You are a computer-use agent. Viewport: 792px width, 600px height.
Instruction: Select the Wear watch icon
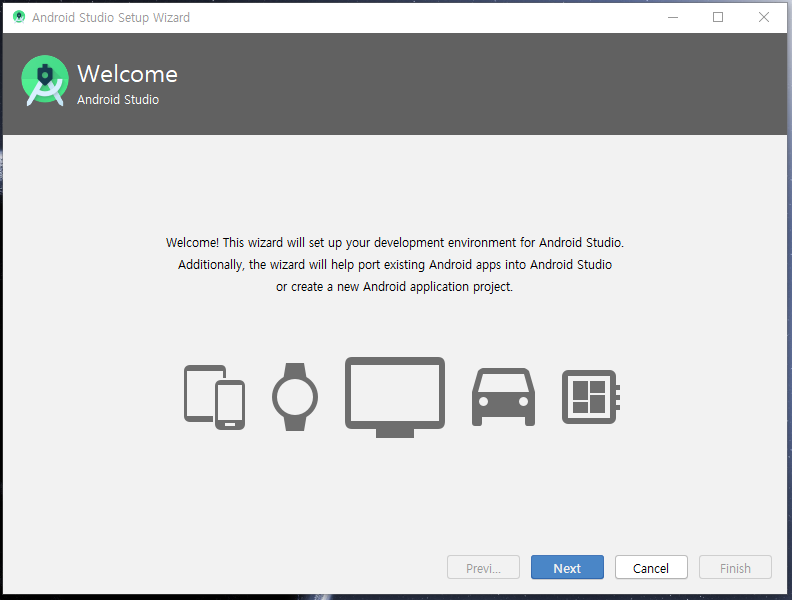295,396
